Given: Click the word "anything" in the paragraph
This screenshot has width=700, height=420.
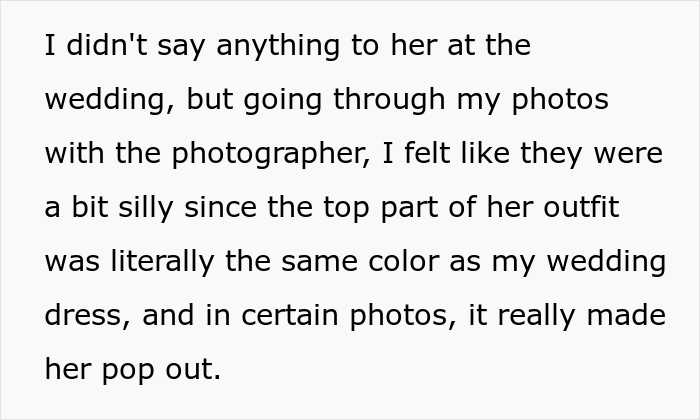Looking at the screenshot, I should [x=278, y=48].
